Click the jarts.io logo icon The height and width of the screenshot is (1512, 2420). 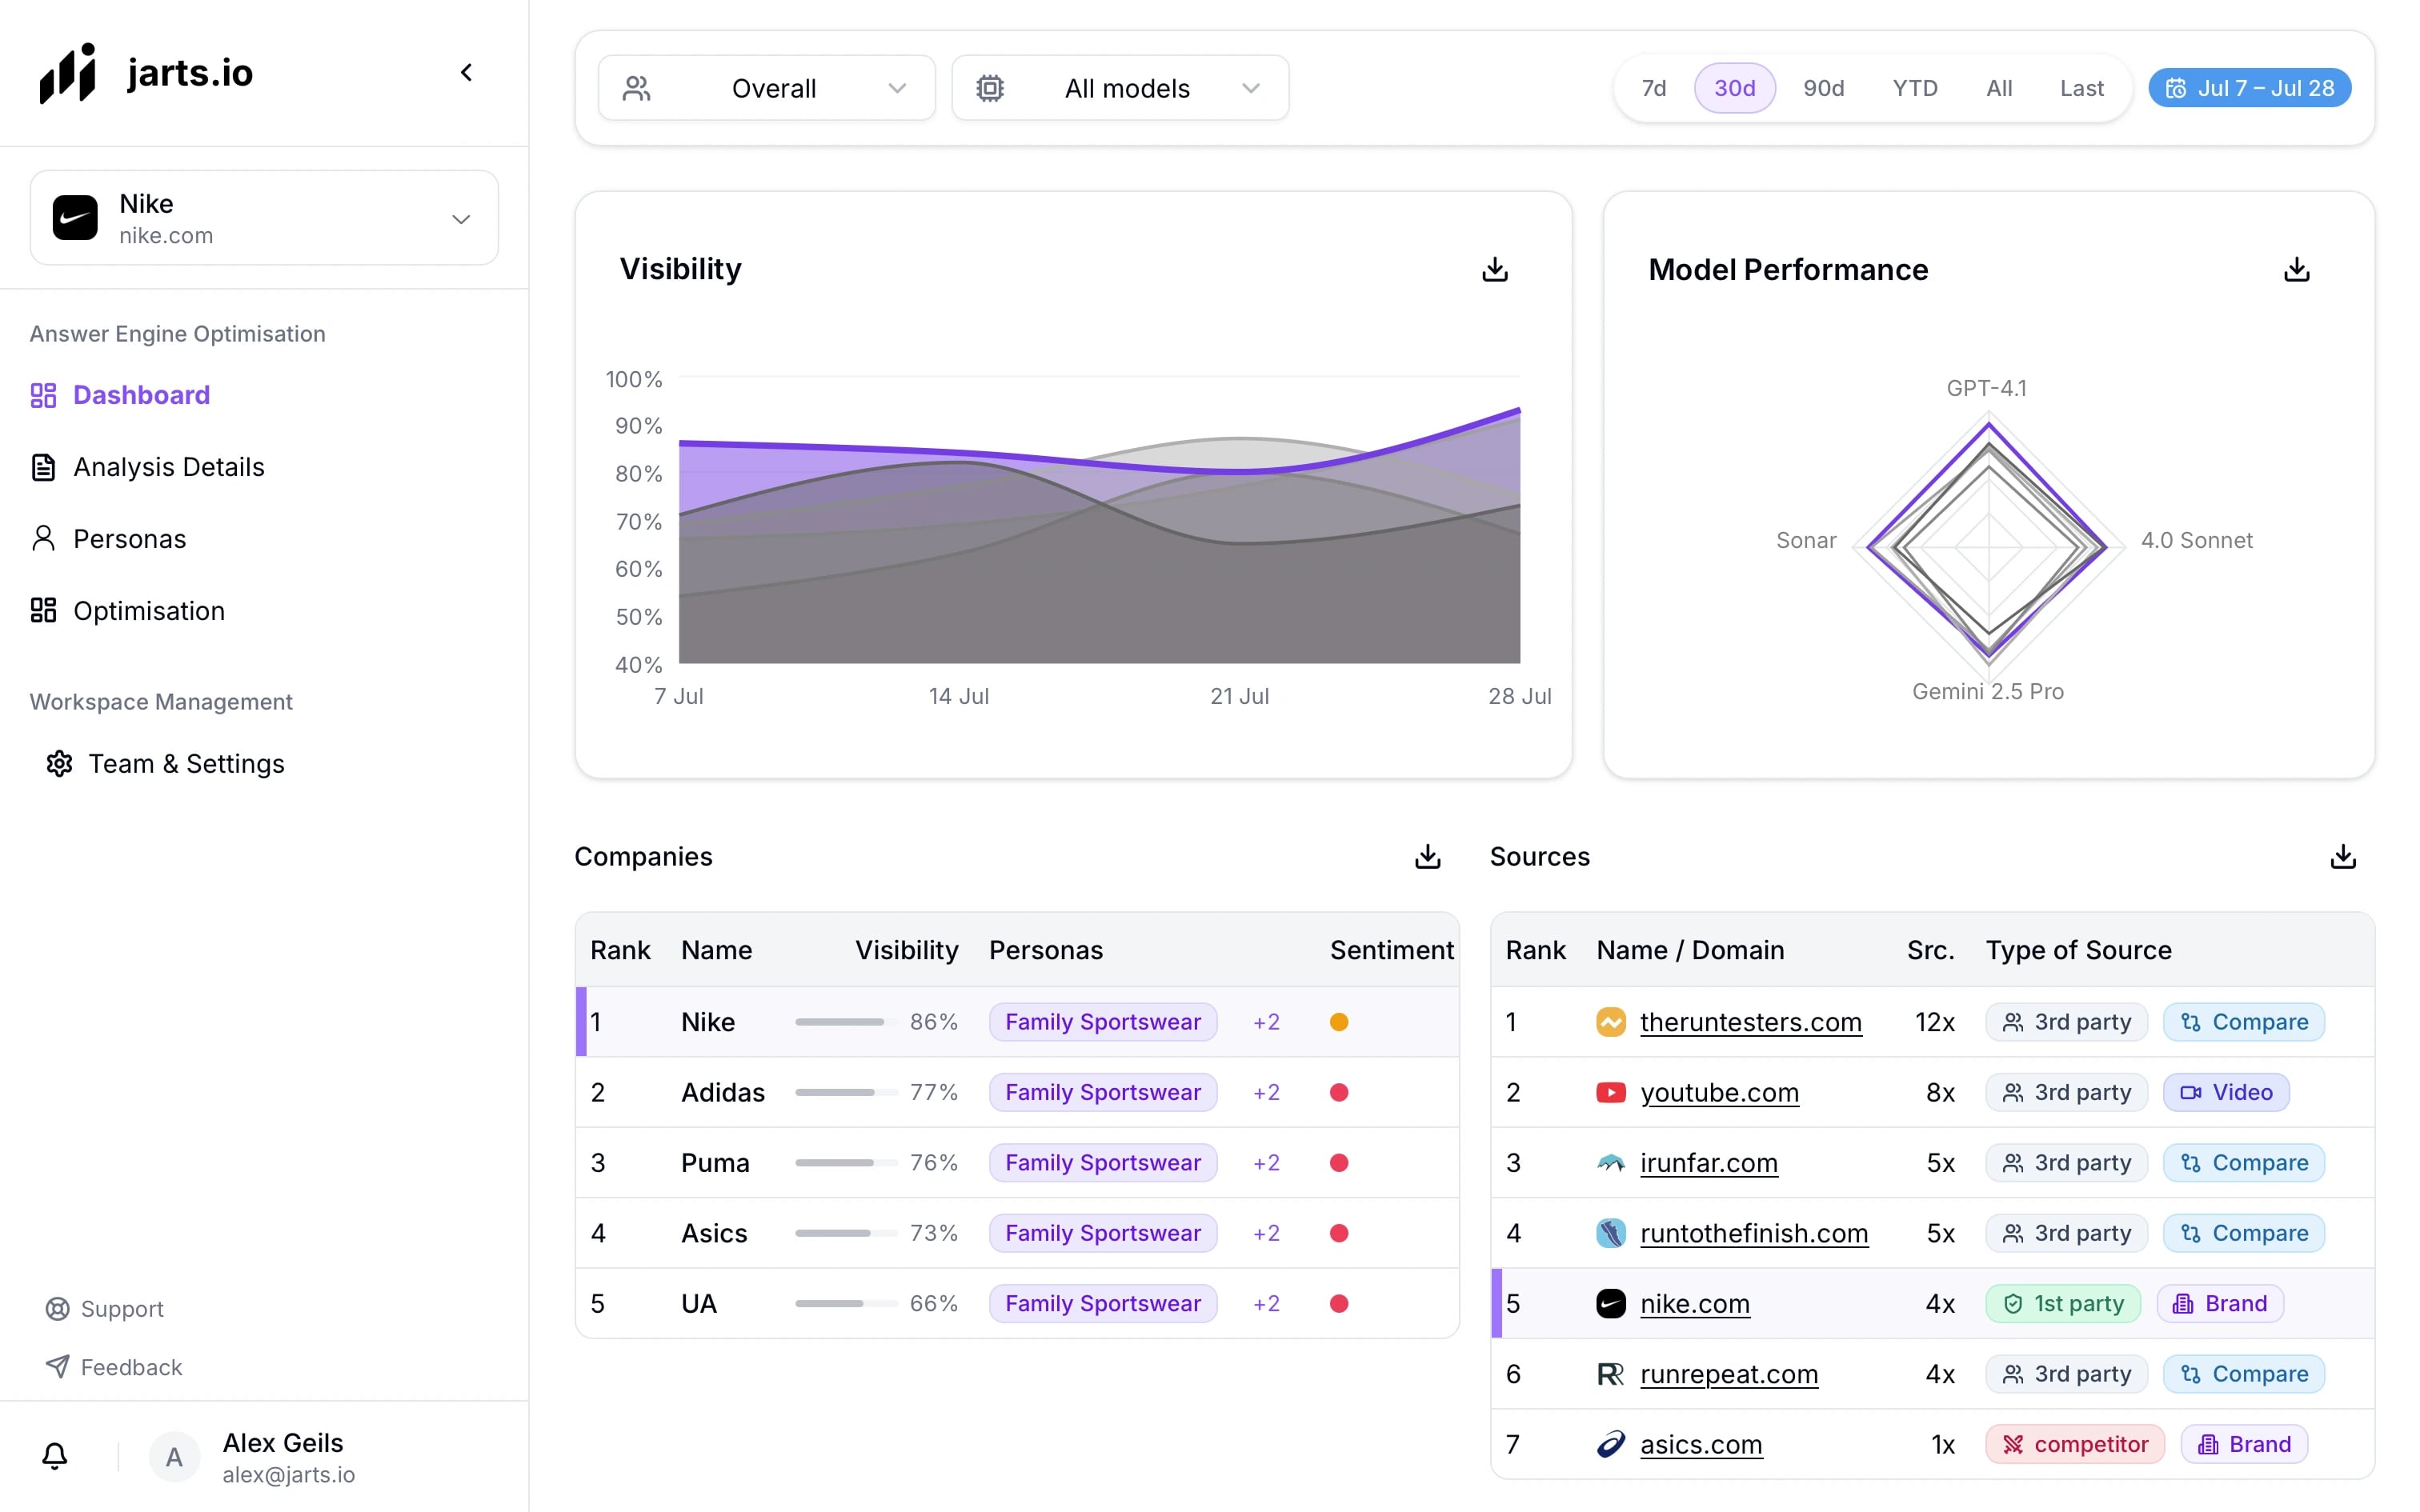(68, 73)
